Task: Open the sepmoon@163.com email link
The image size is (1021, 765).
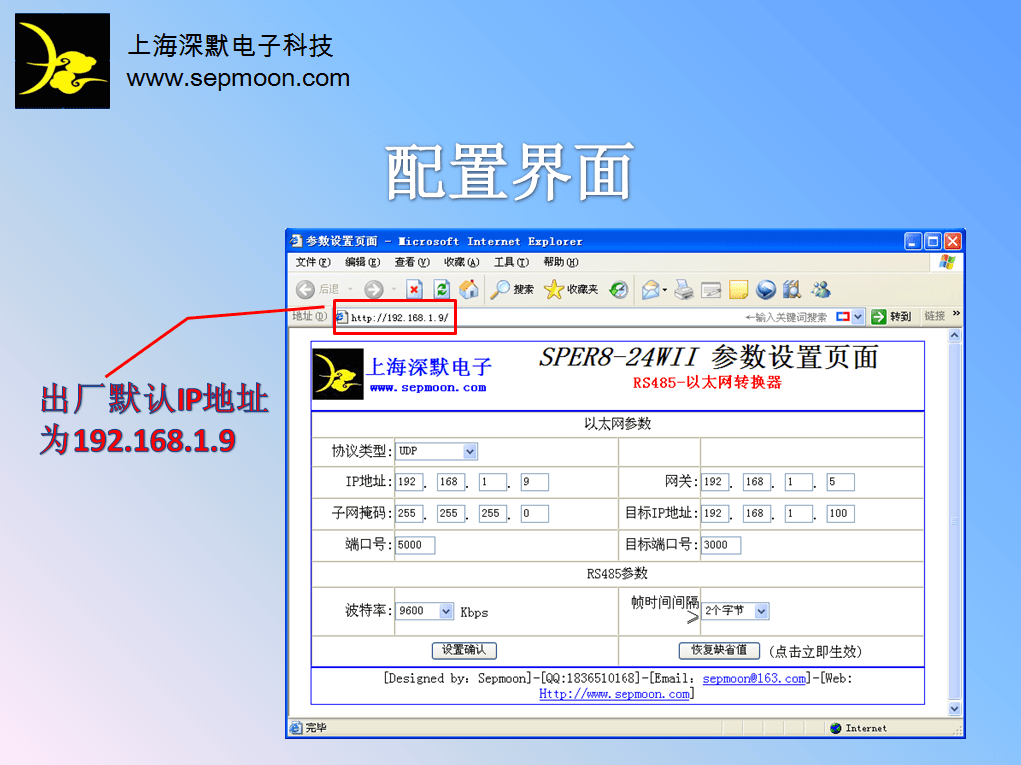Action: (754, 679)
